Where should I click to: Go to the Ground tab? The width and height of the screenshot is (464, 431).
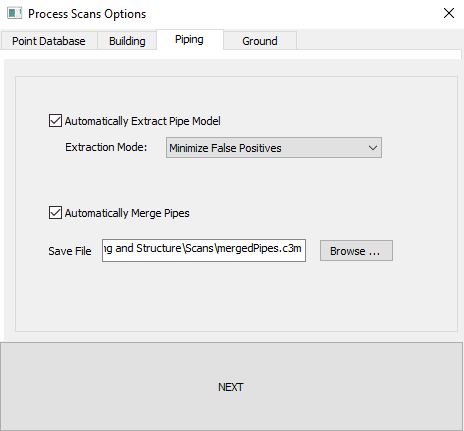tap(260, 41)
